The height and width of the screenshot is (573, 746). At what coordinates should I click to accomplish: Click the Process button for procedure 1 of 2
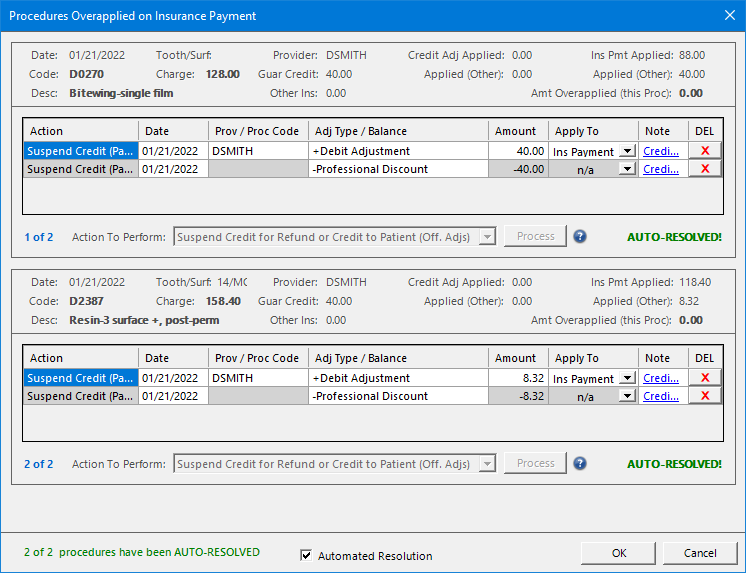[535, 237]
